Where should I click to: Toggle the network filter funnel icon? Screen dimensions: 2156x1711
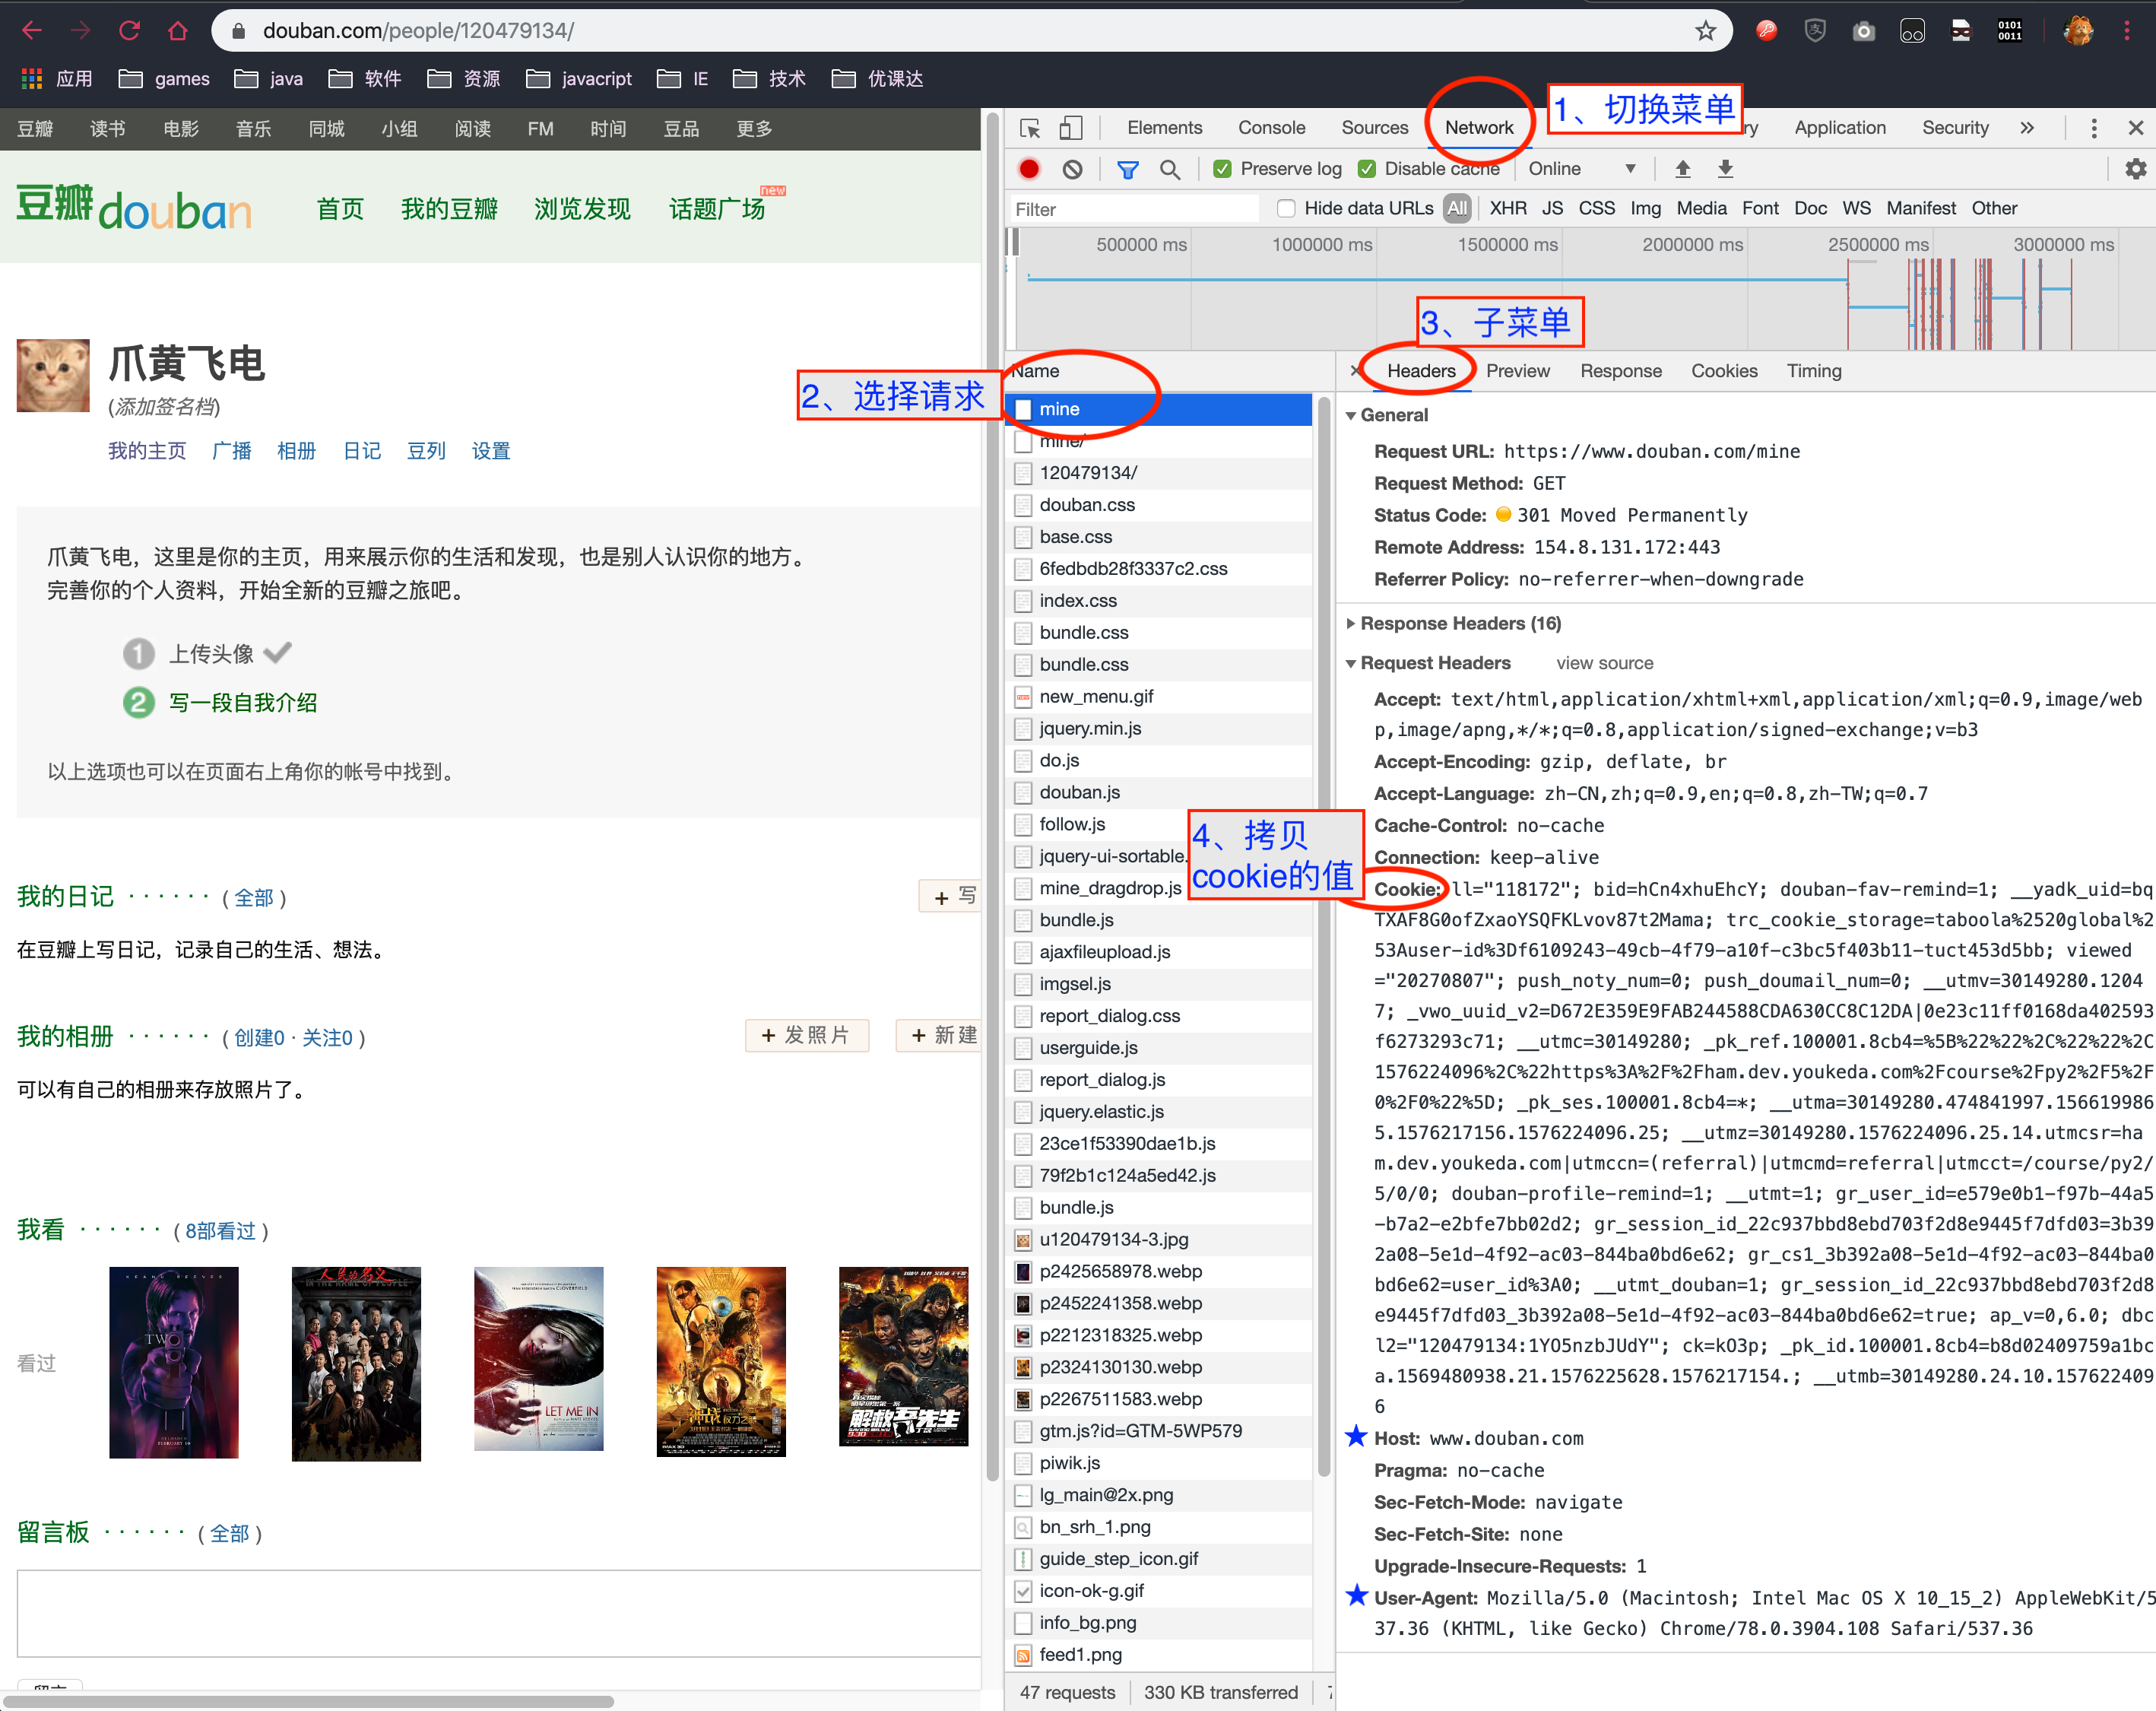(x=1128, y=169)
